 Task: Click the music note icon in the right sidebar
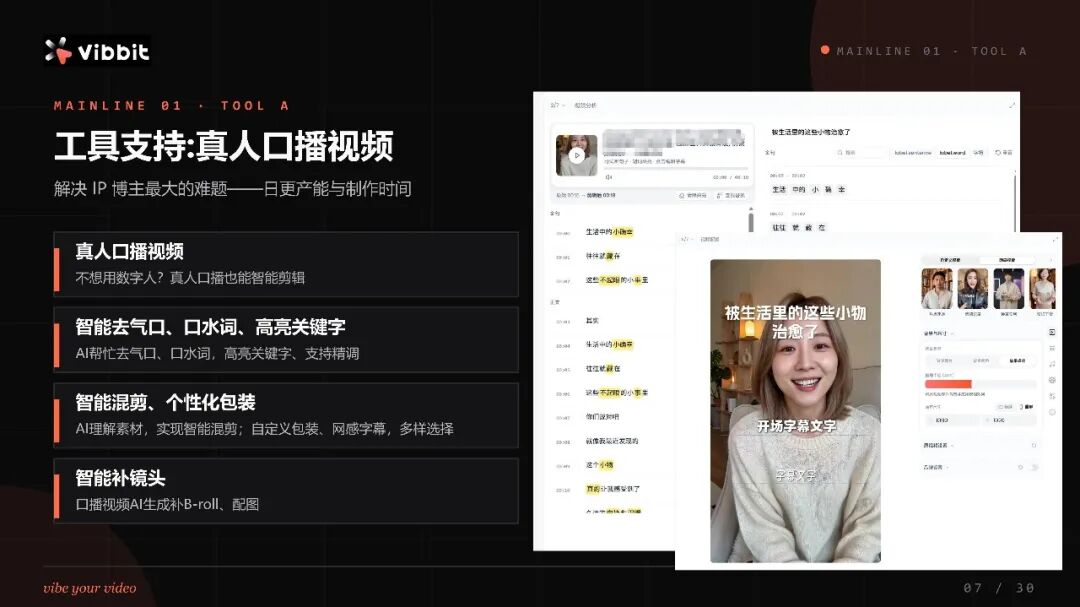point(1051,364)
